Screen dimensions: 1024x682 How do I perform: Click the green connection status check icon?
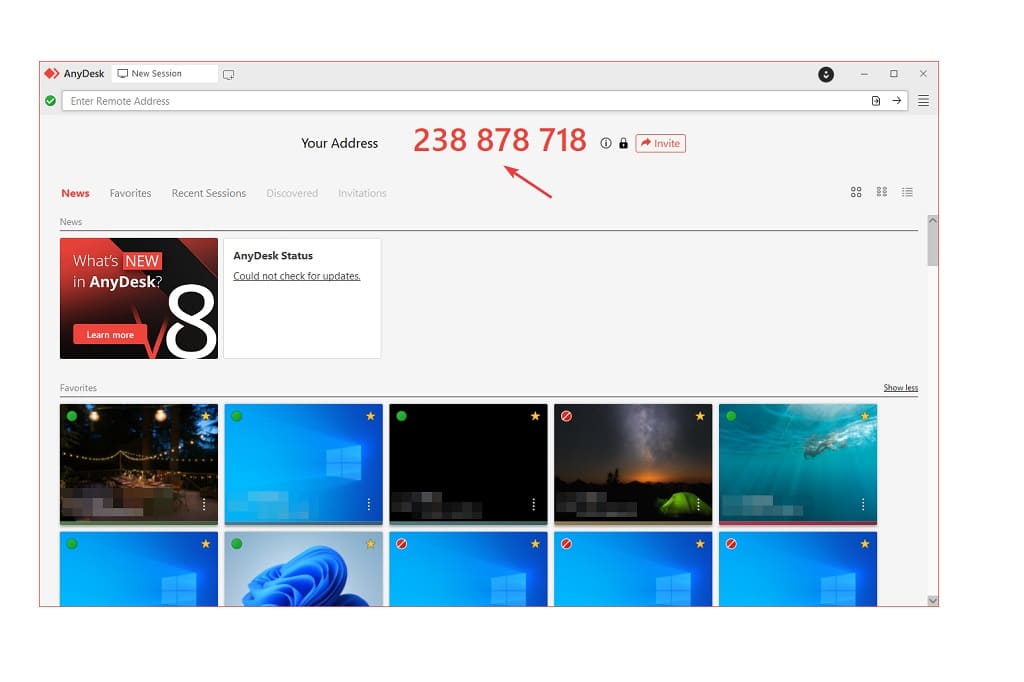click(x=50, y=101)
